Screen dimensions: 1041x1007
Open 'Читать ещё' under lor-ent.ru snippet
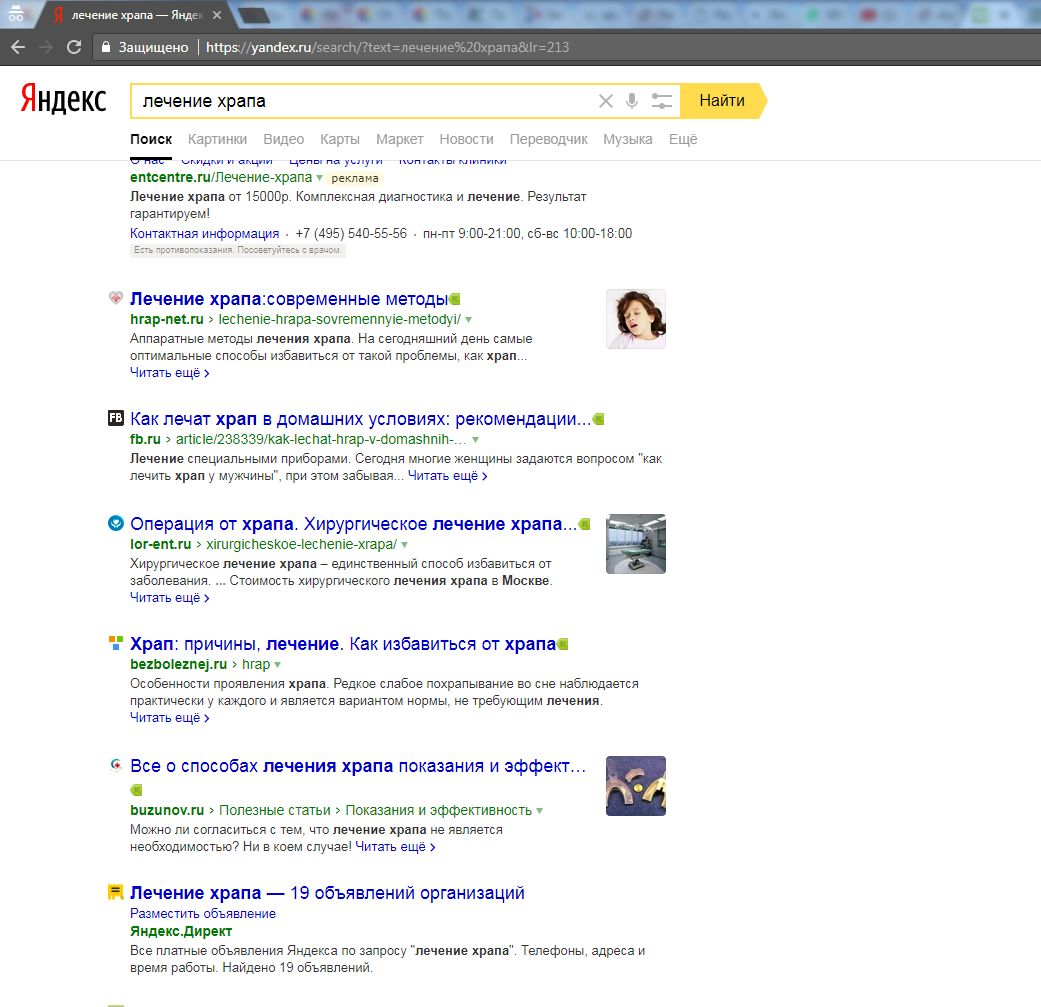click(x=170, y=598)
